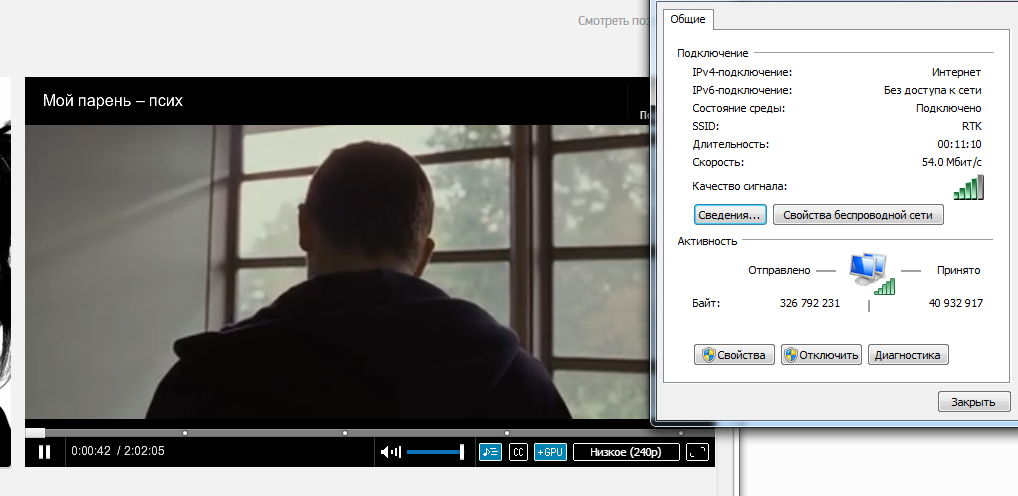Viewport: 1018px width, 496px height.
Task: Adjust the volume slider in player
Action: click(435, 452)
